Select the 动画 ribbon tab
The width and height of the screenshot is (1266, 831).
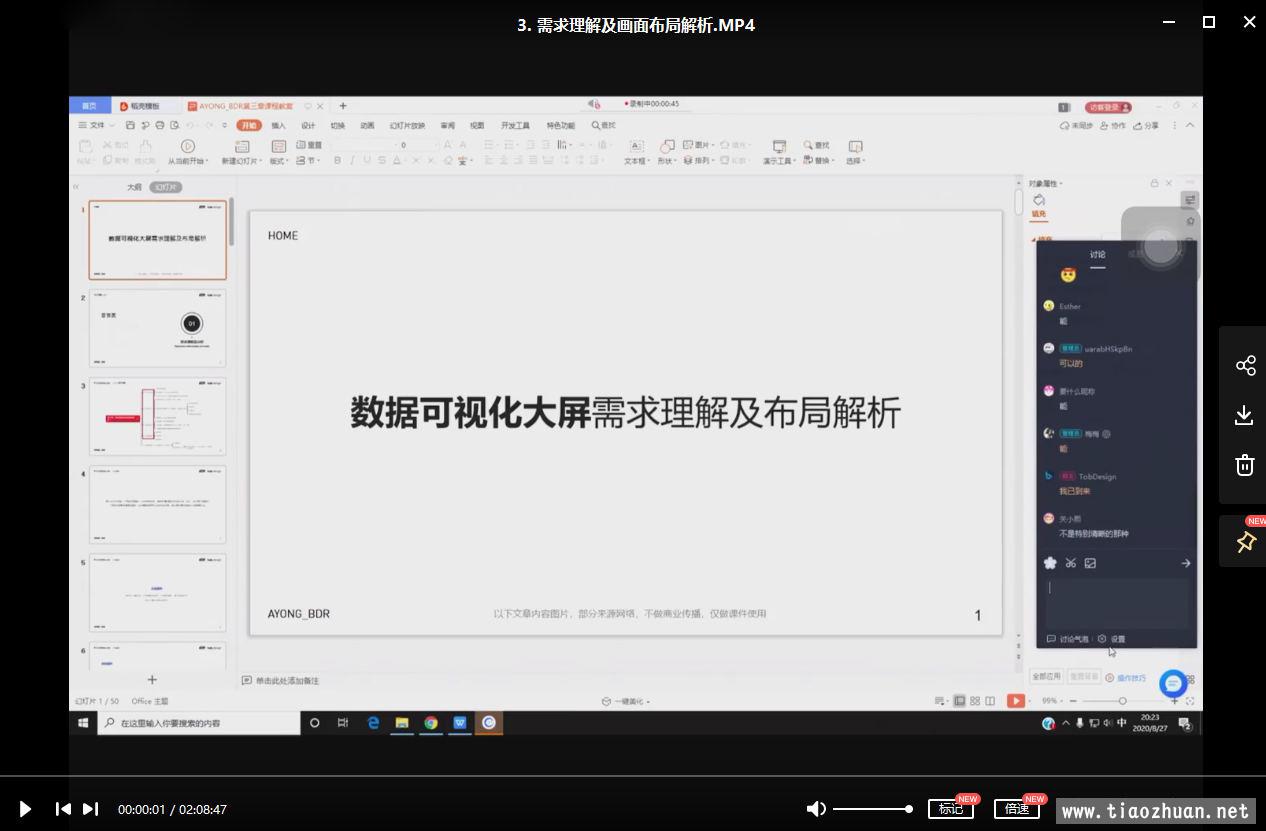(367, 125)
